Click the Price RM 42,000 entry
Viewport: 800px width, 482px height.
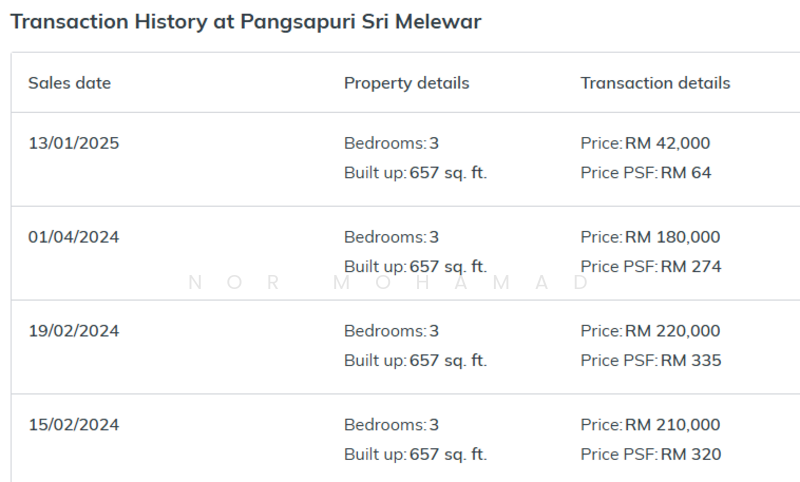[645, 143]
